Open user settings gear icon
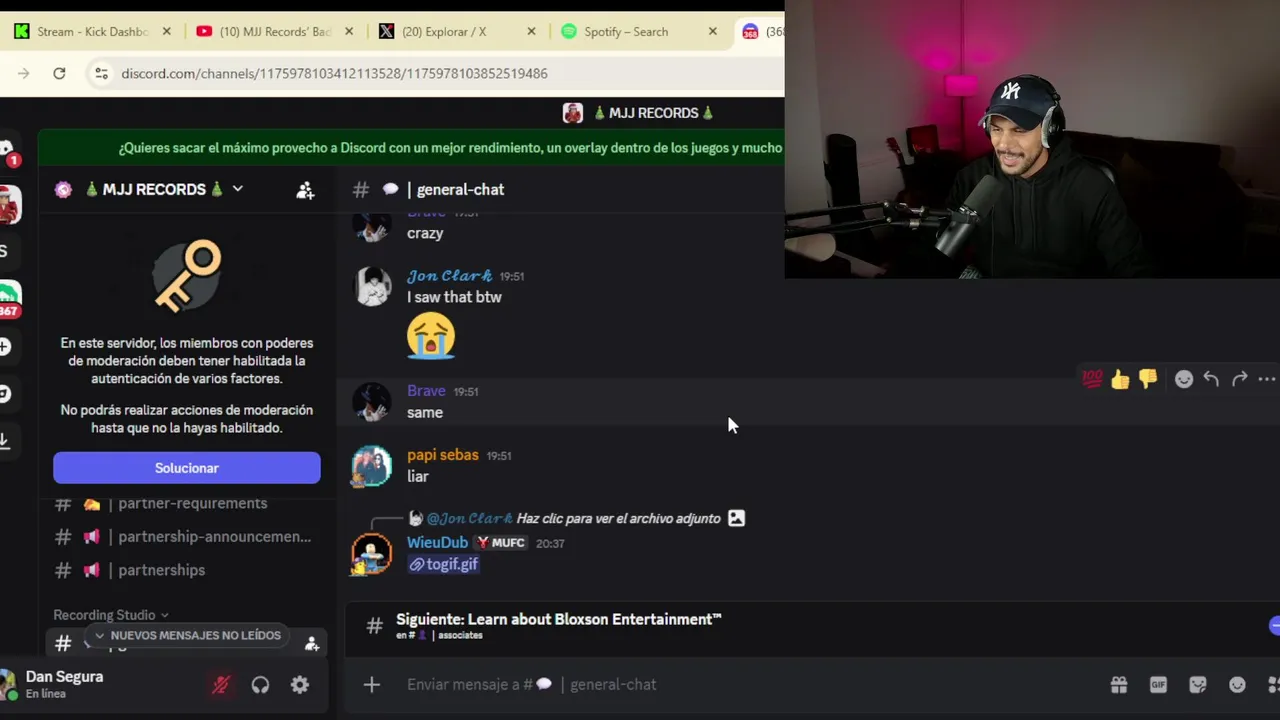 click(300, 685)
